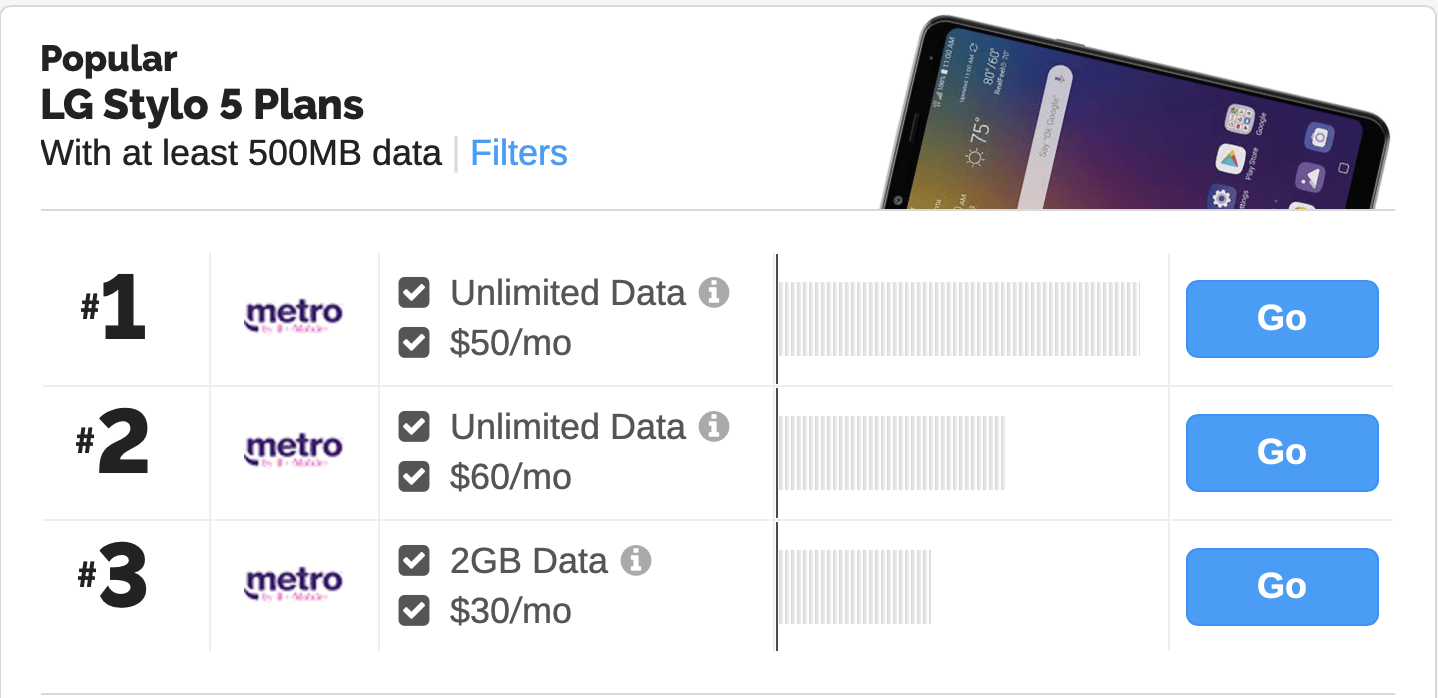Click Metro logo in plan #2
1438x698 pixels.
[x=294, y=451]
